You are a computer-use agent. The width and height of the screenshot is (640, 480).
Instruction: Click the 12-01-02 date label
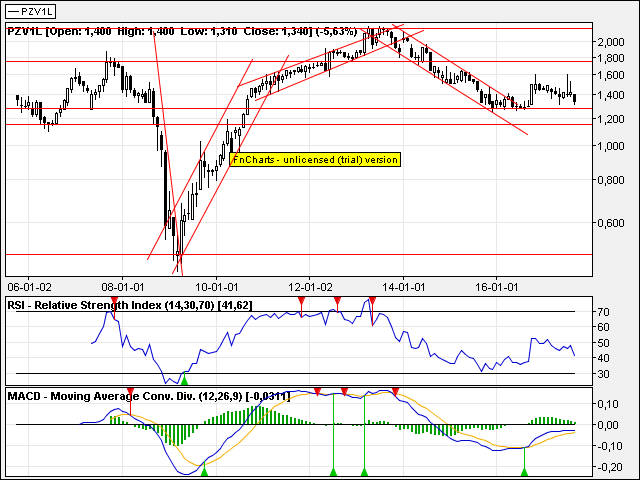point(310,287)
